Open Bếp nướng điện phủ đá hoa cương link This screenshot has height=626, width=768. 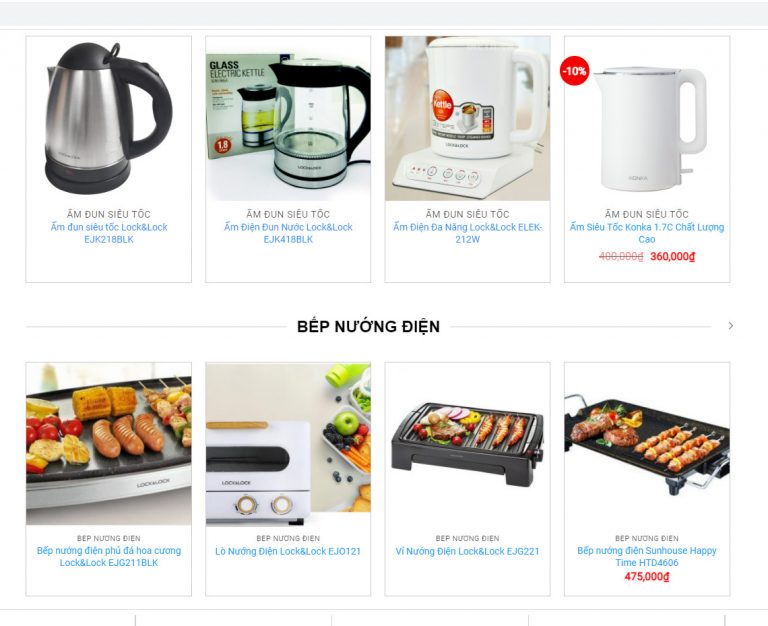click(109, 556)
